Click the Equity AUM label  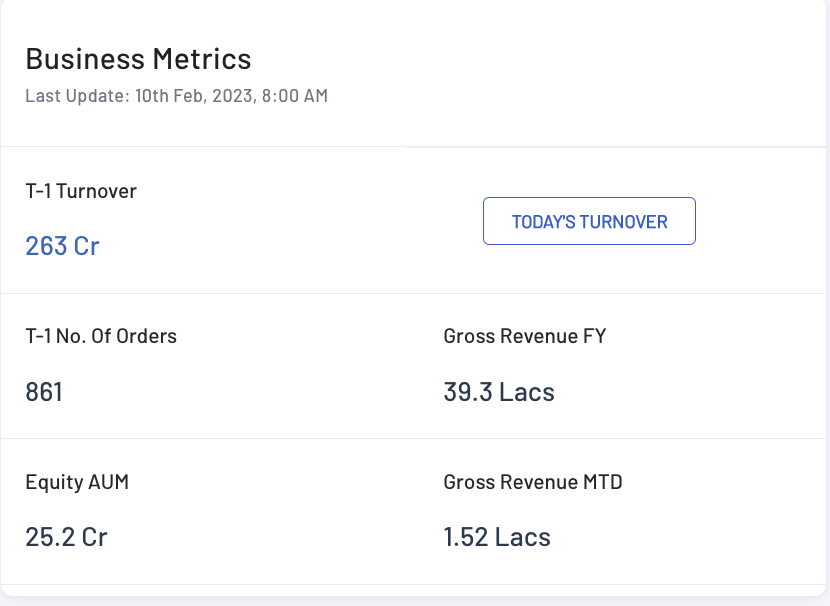tap(77, 482)
